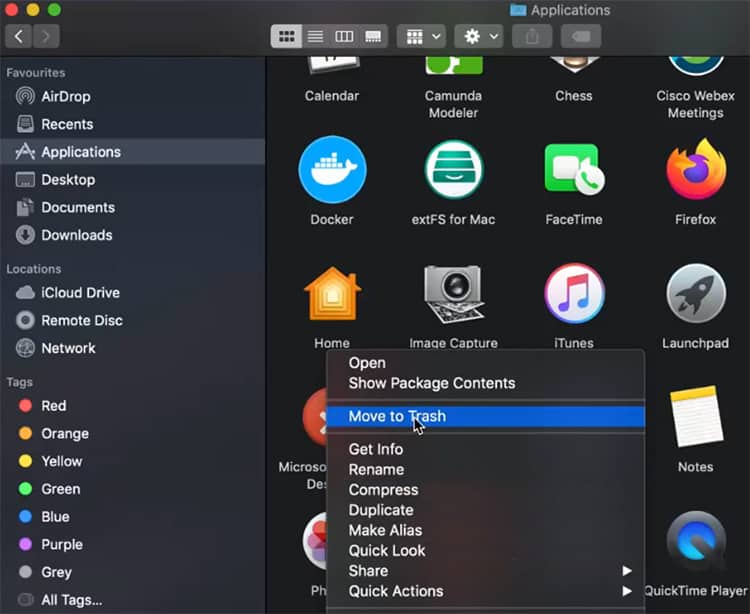Expand the Quick Actions submenu
Screen dimensions: 750x614
[485, 592]
